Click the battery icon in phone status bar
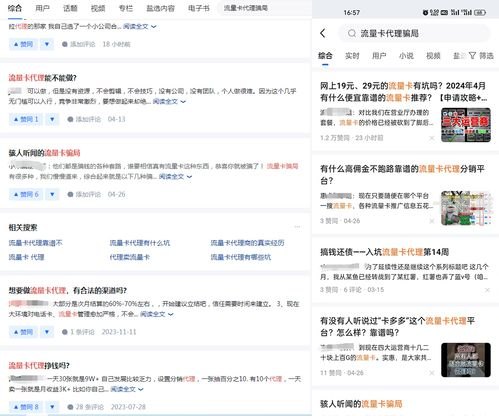The height and width of the screenshot is (416, 499). click(480, 13)
